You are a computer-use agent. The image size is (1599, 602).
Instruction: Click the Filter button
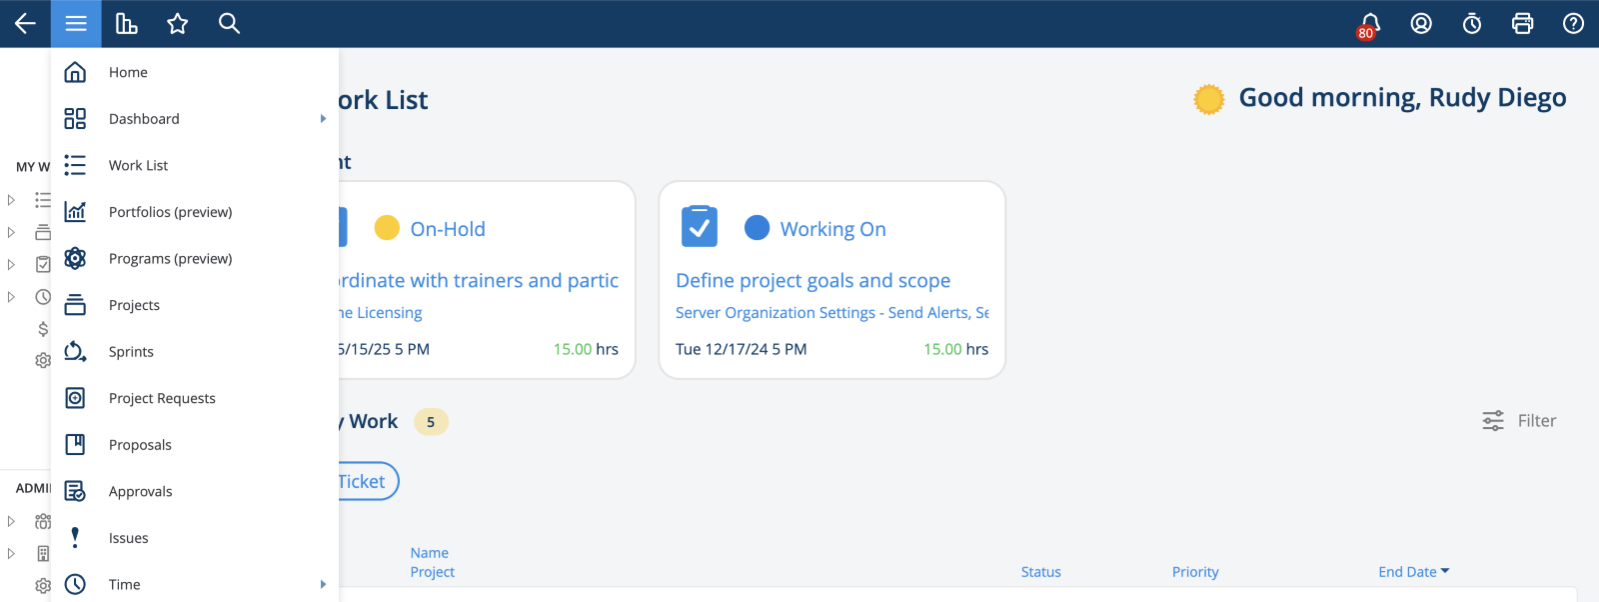tap(1519, 421)
